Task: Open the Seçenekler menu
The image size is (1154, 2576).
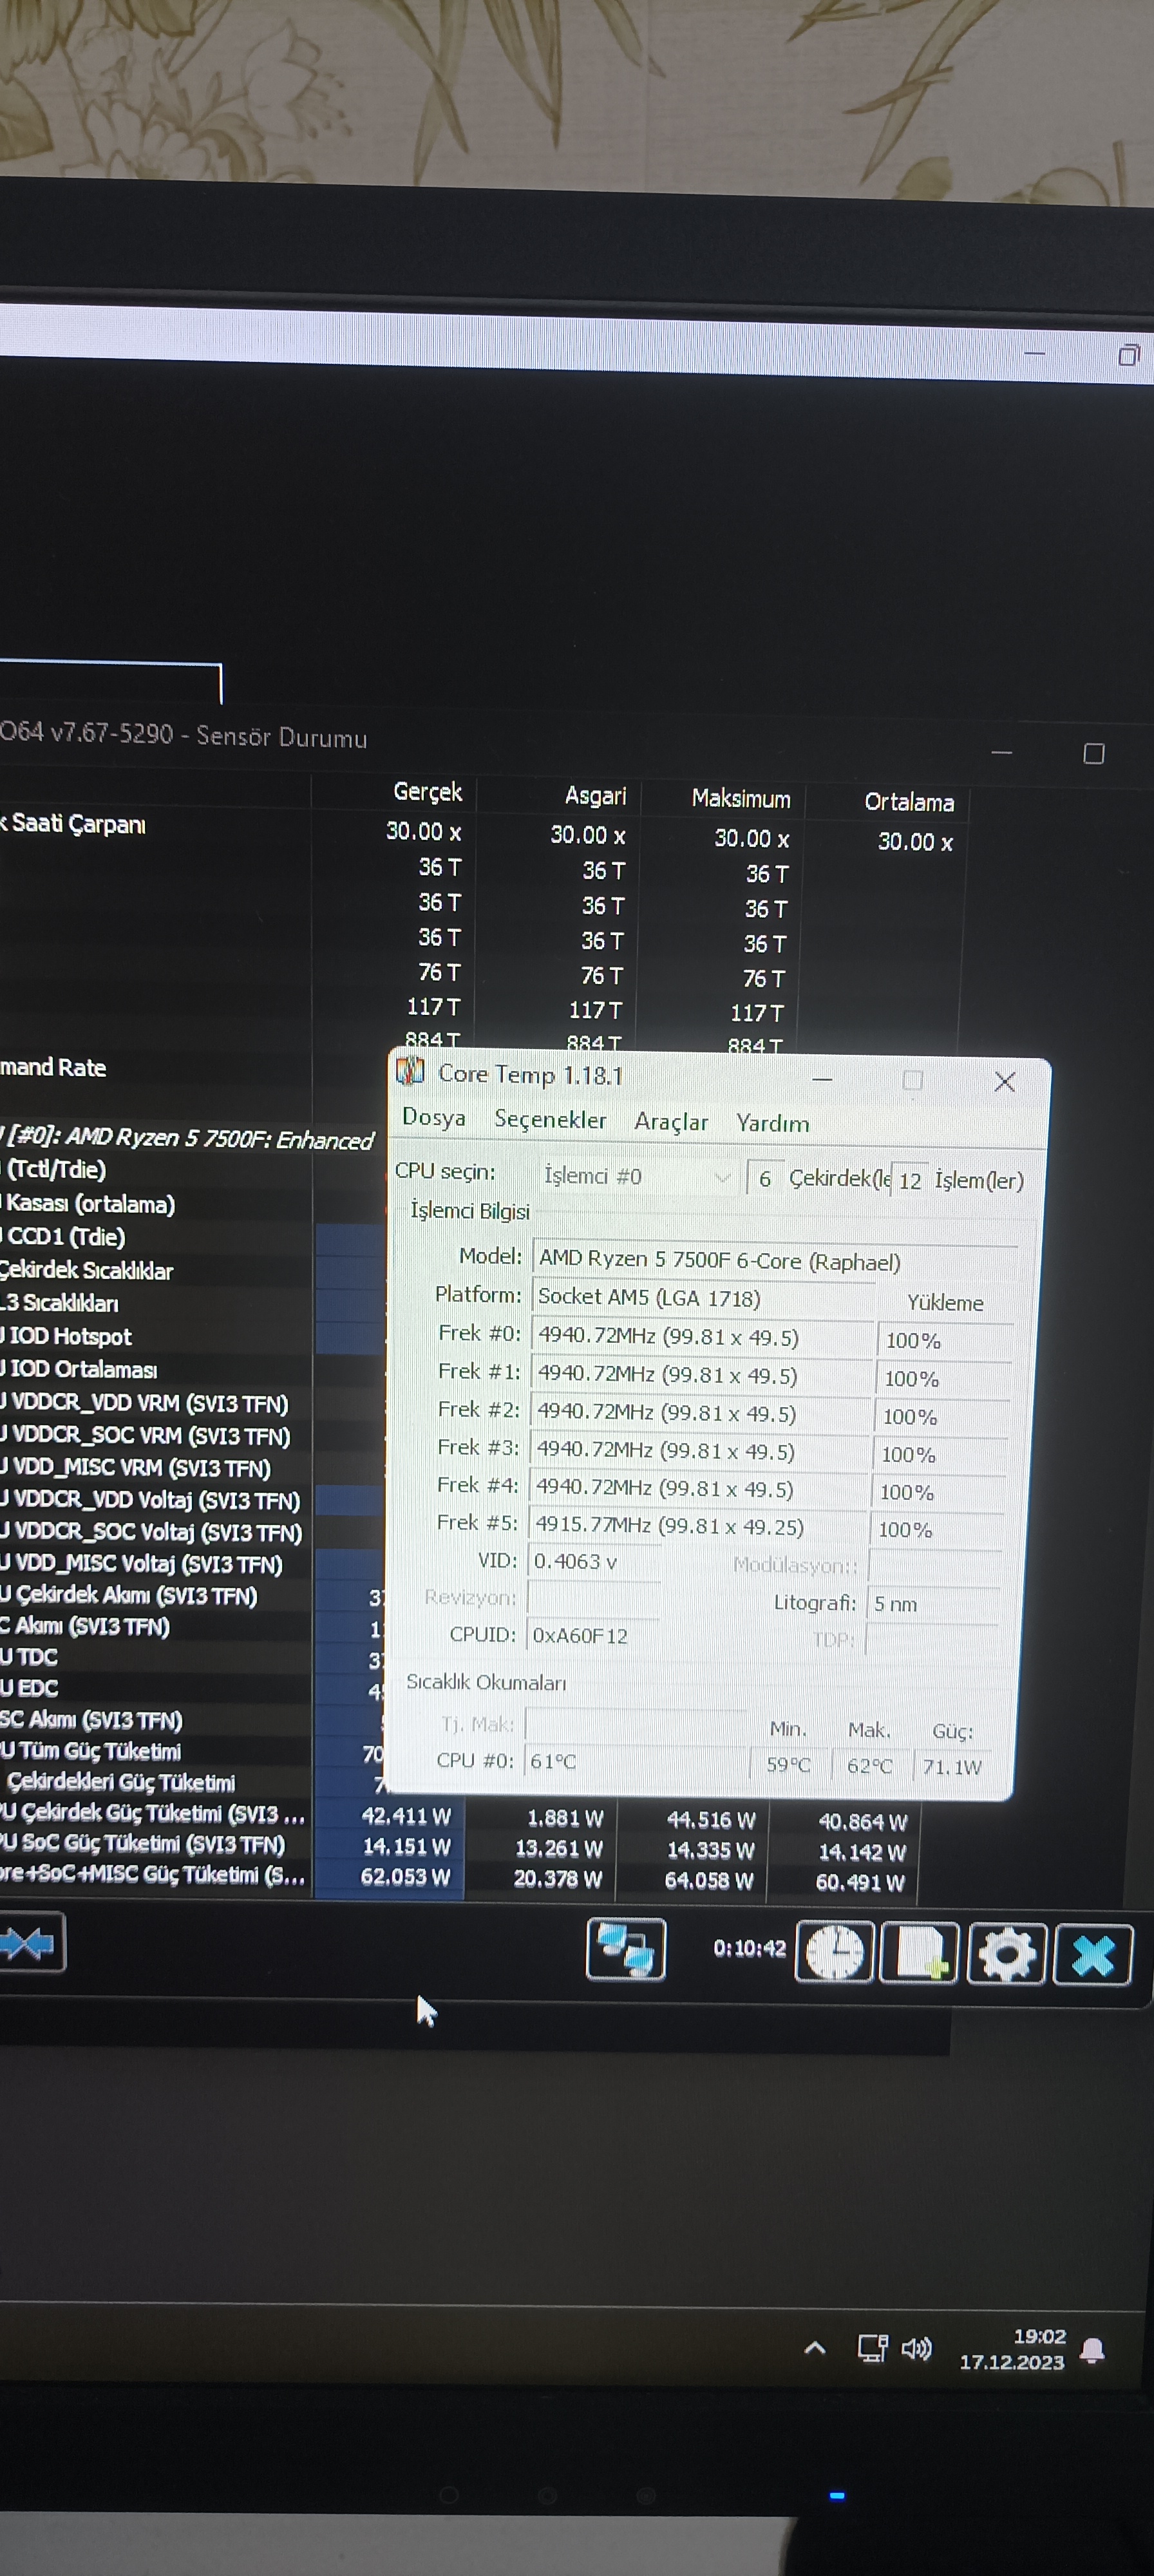Action: pos(550,1119)
